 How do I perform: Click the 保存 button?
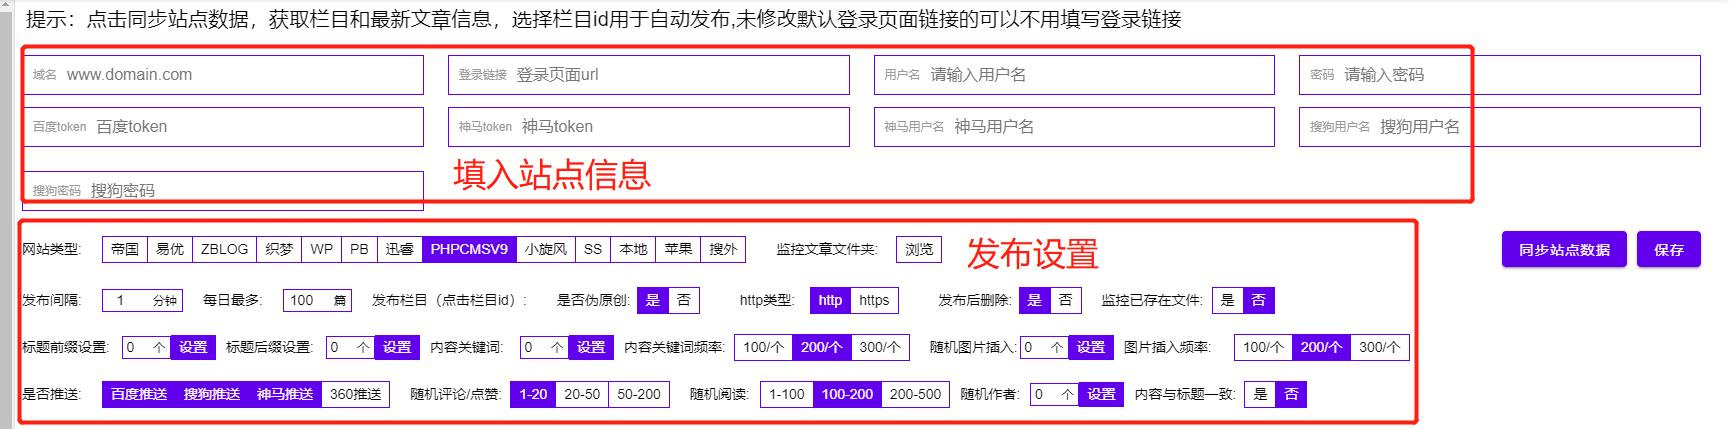coord(1668,250)
